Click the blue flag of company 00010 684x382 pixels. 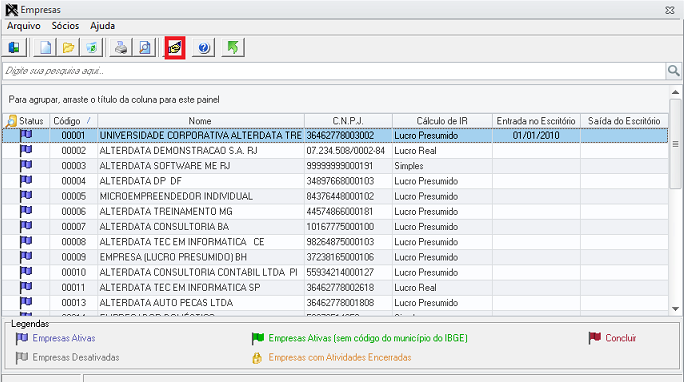coord(26,272)
